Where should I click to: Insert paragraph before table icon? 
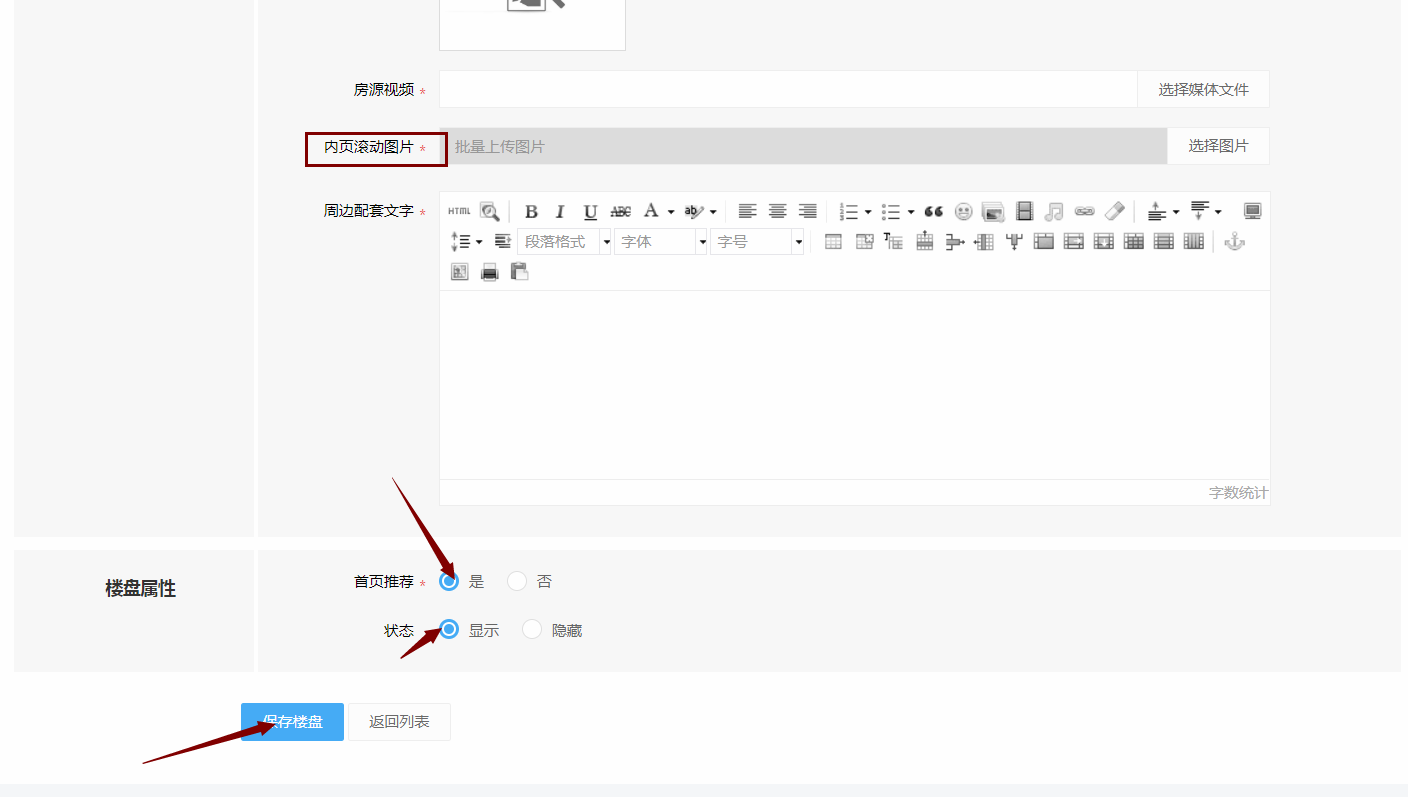pos(894,241)
